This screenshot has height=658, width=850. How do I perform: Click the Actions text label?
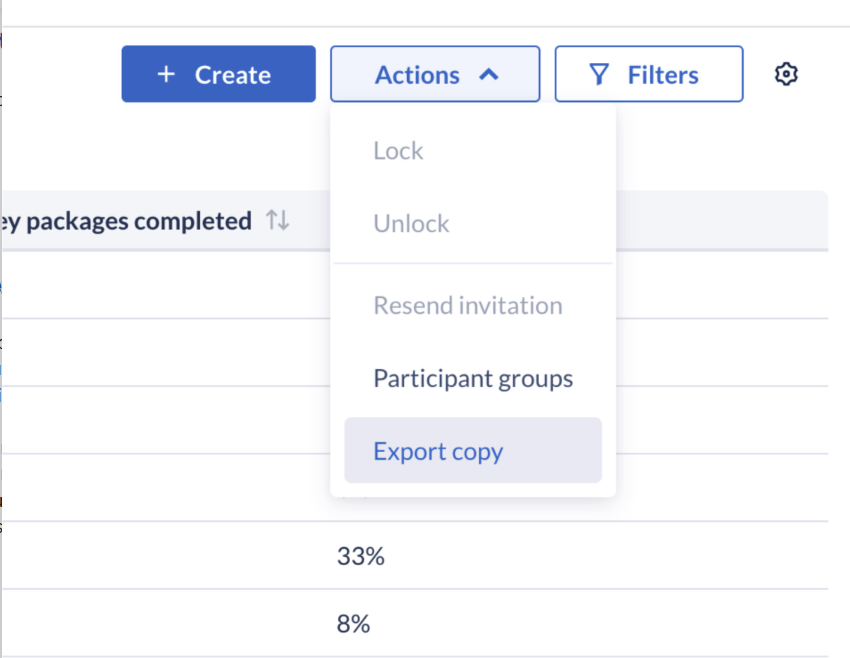pos(417,75)
